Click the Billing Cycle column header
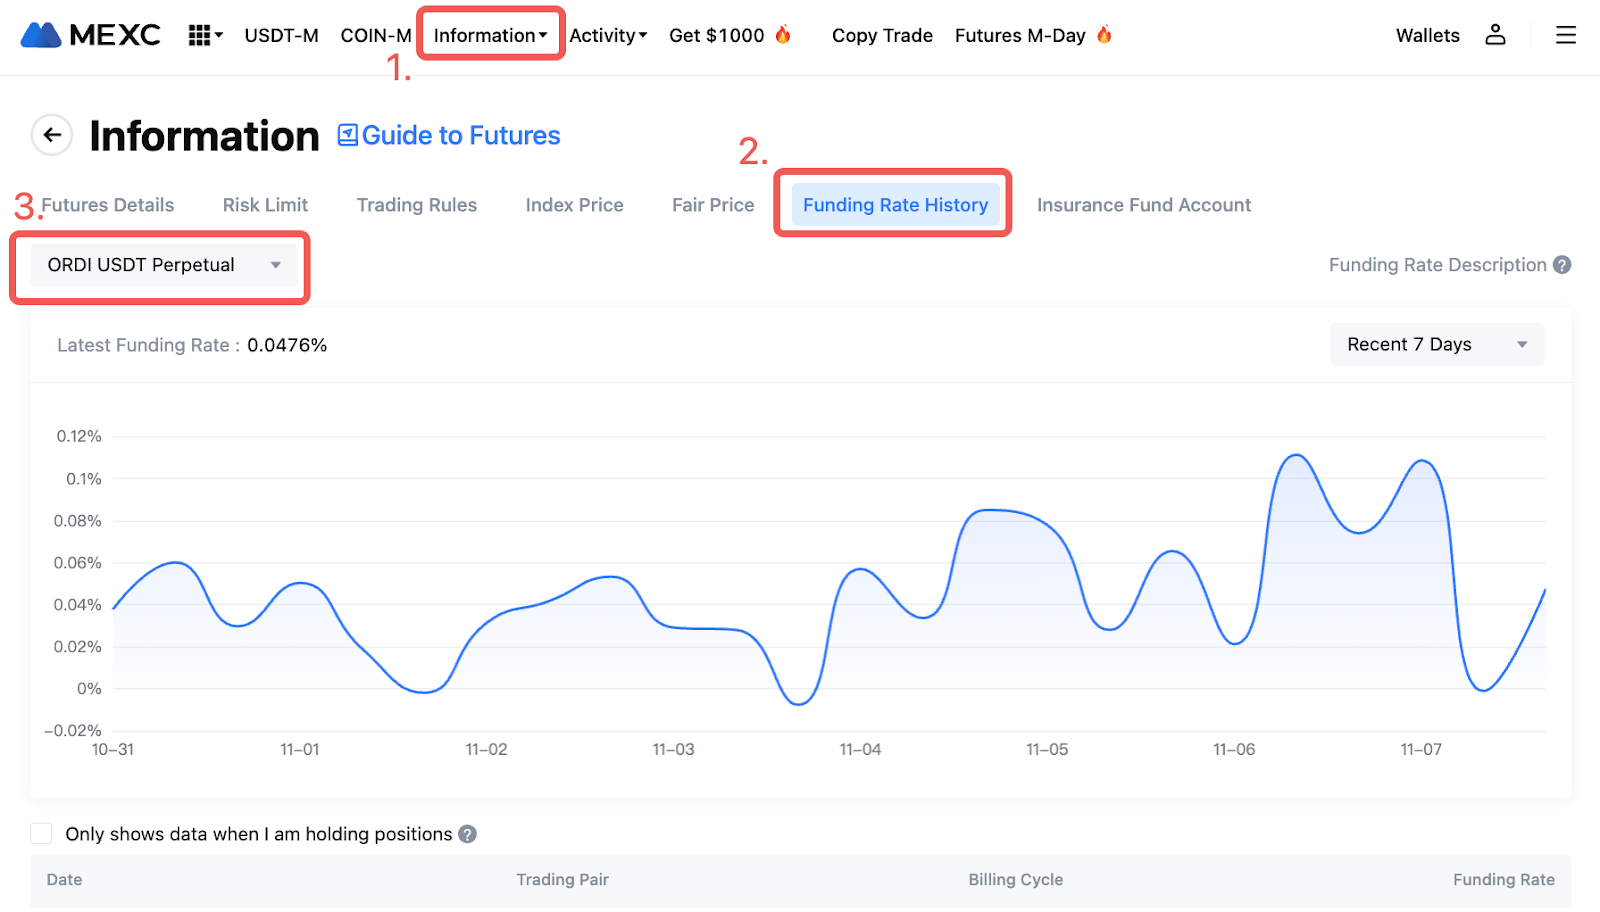The height and width of the screenshot is (912, 1600). (x=1015, y=880)
